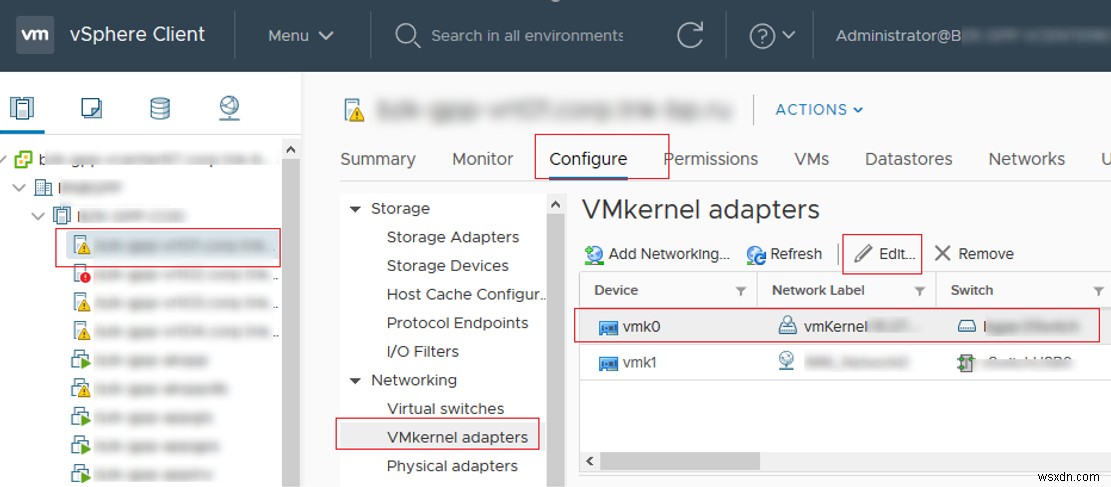Open Host Cache Configuration
1111x487 pixels.
(466, 294)
